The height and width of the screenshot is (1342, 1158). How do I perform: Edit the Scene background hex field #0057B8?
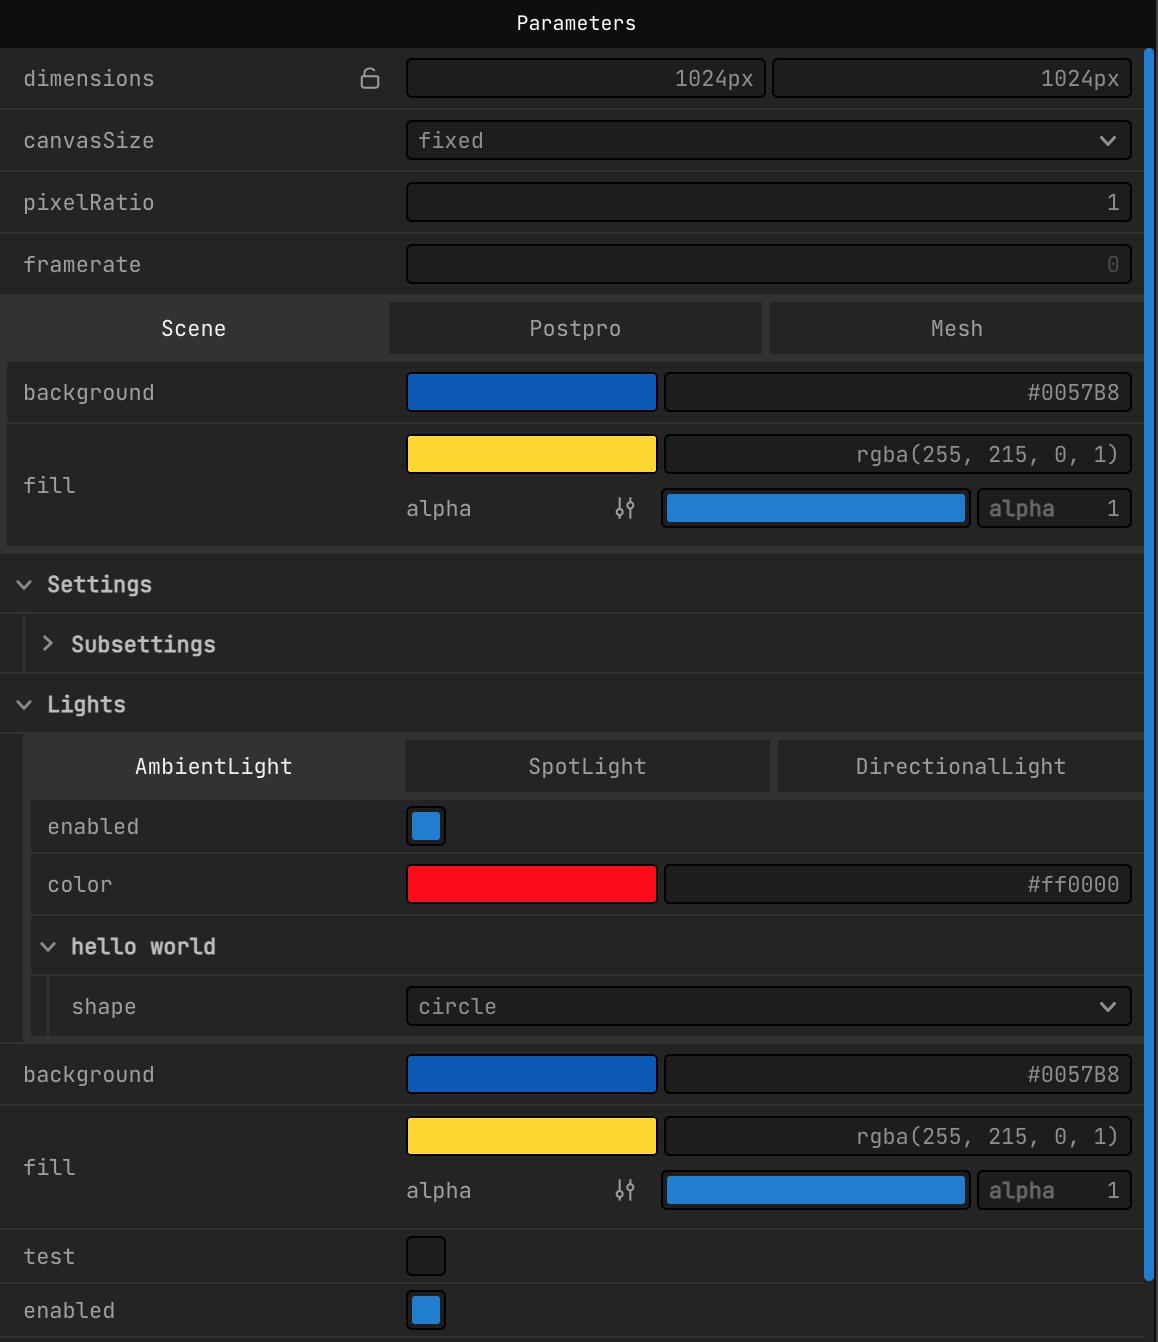(x=898, y=392)
